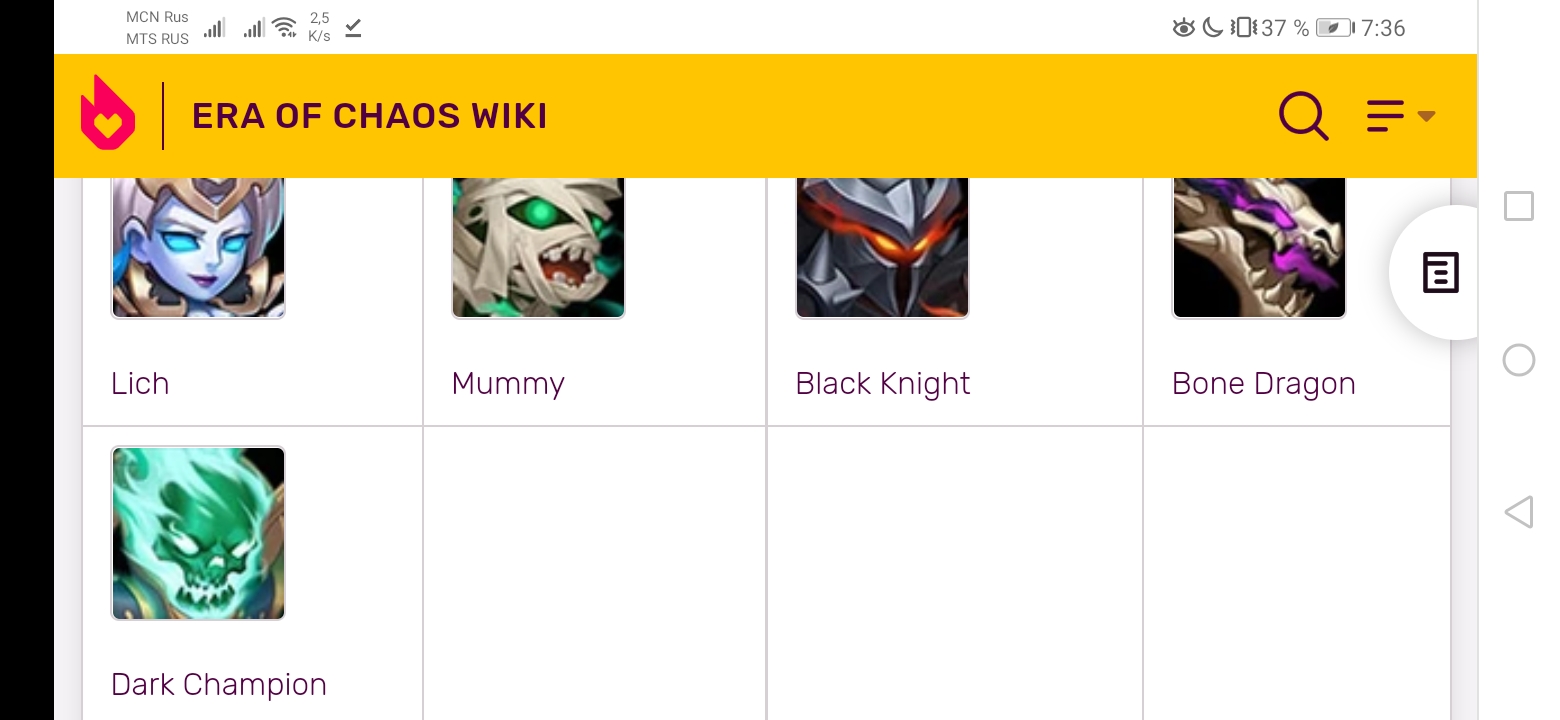This screenshot has height=720, width=1560.
Task: Tap the Bone Dragon portrait
Action: pyautogui.click(x=1259, y=247)
